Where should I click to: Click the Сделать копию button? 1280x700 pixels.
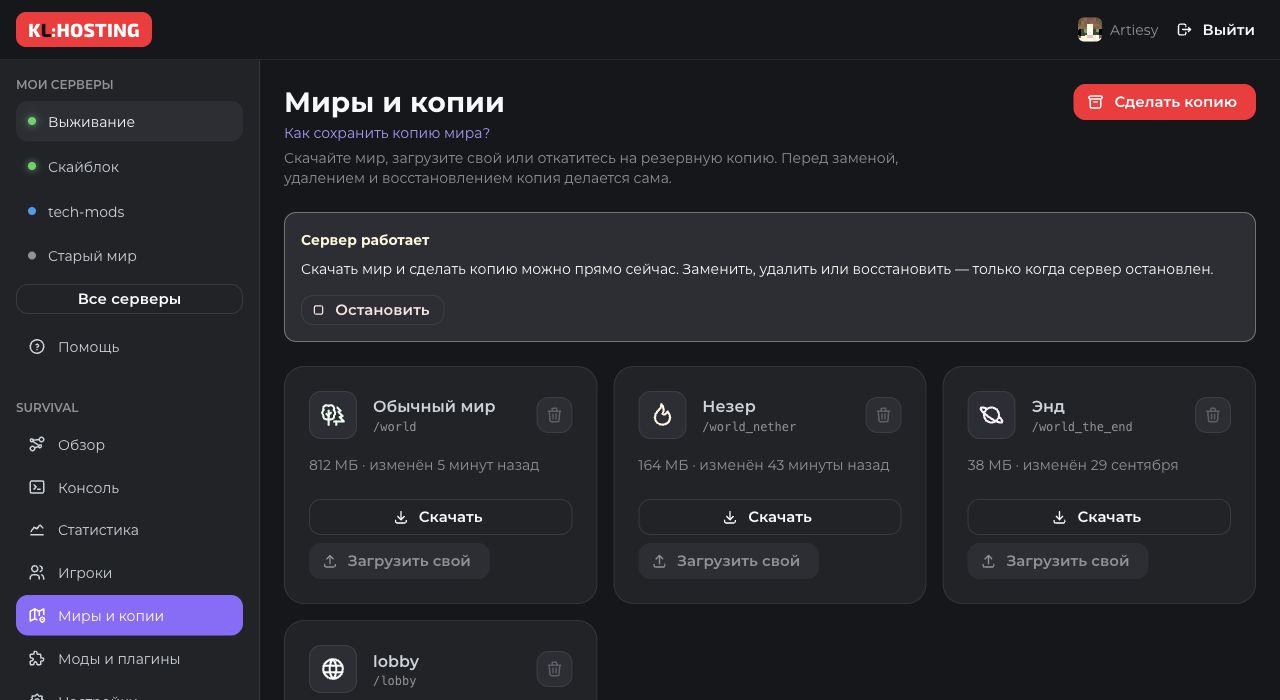(x=1164, y=102)
